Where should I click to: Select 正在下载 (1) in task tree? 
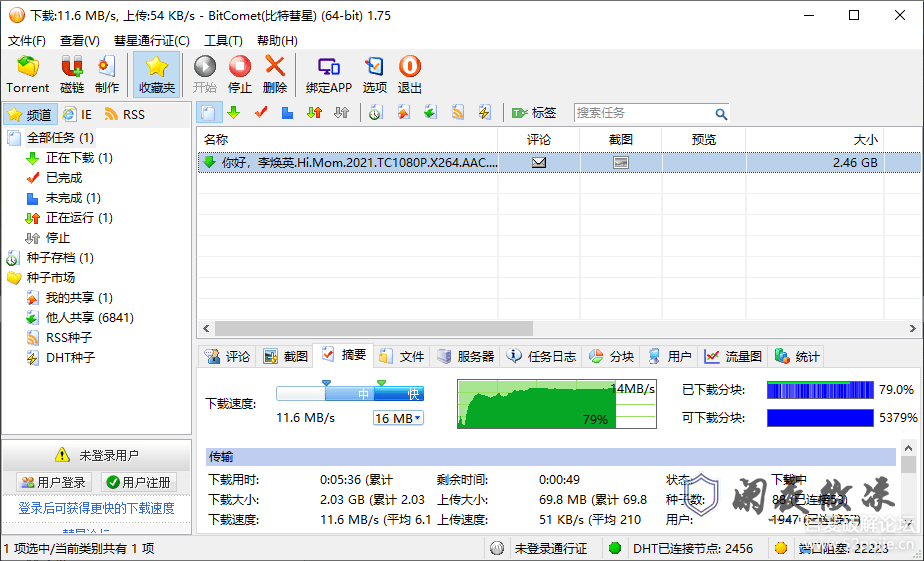(x=79, y=158)
